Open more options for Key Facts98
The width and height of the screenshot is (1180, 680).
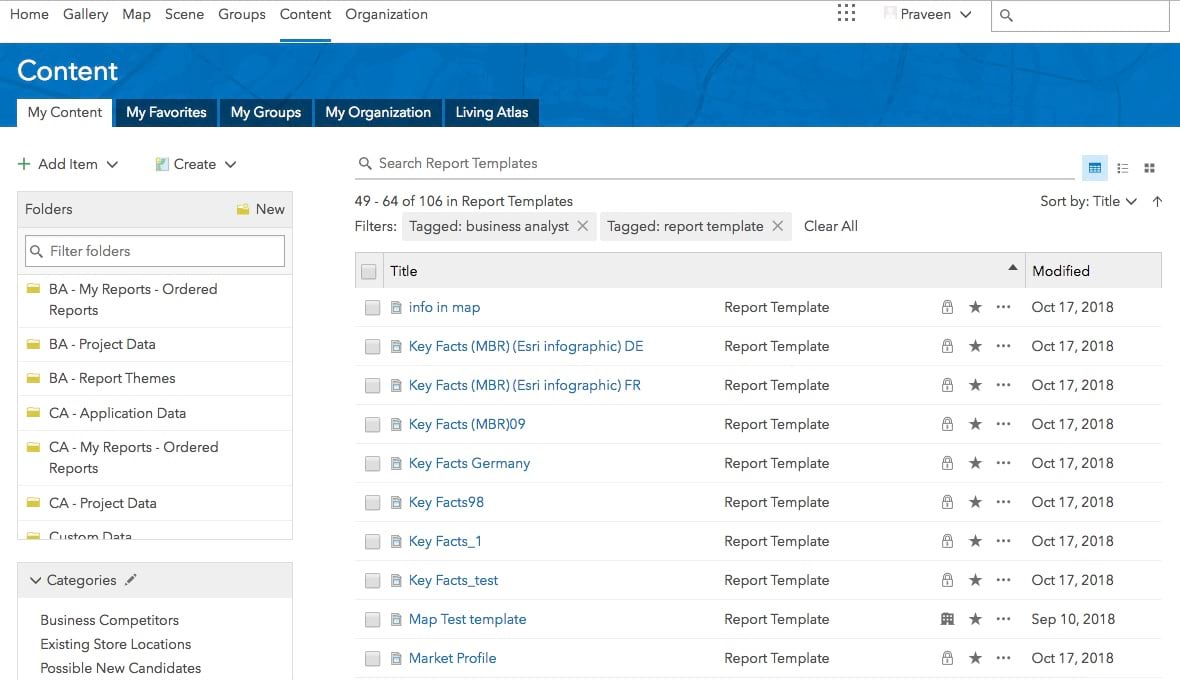click(x=1003, y=502)
